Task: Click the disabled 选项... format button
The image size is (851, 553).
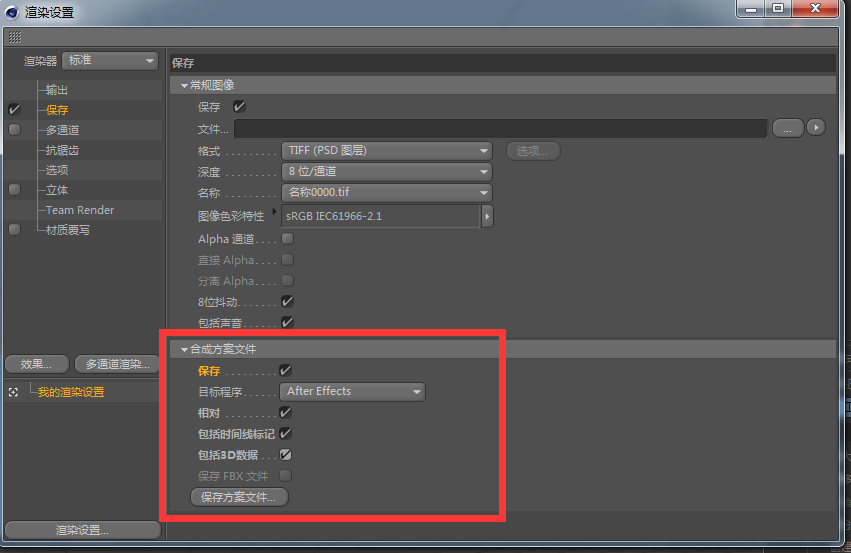Action: click(532, 151)
